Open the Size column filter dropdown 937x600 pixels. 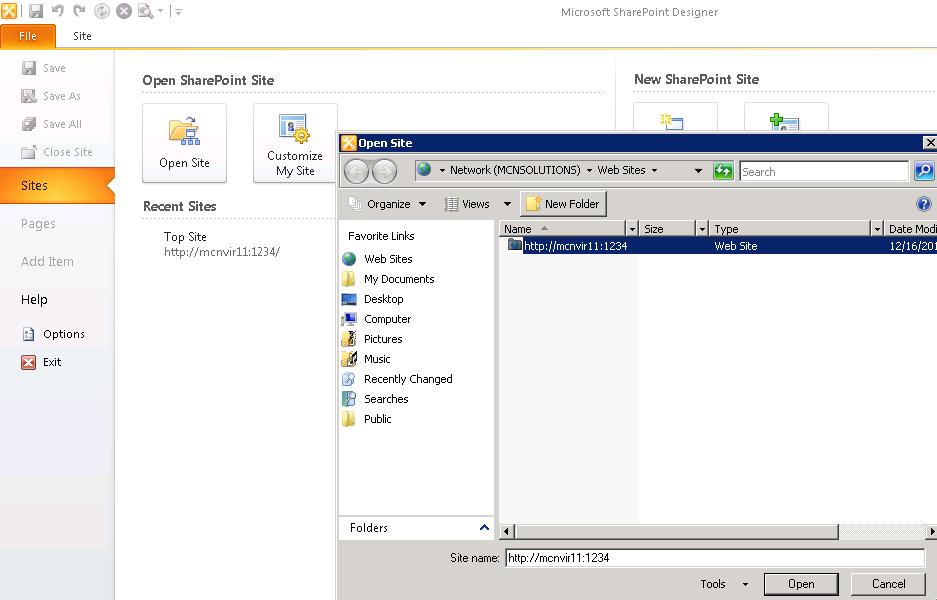702,229
